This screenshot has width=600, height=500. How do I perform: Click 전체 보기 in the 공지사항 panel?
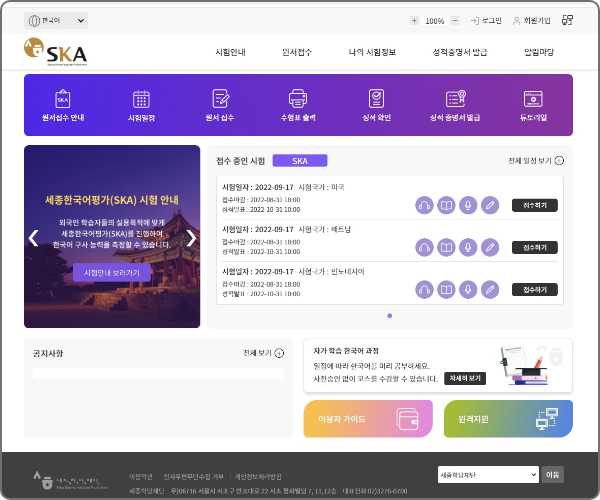pyautogui.click(x=263, y=353)
